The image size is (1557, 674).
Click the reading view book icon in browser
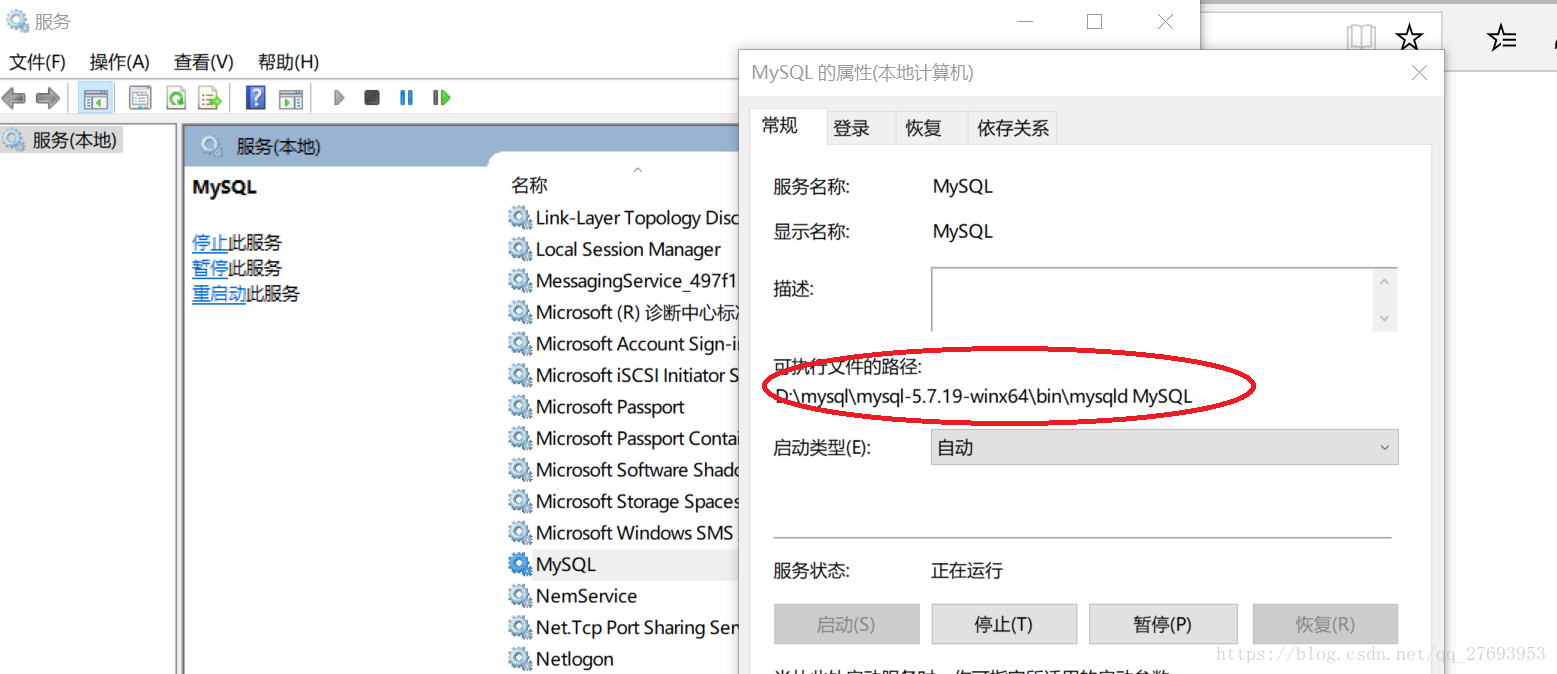(x=1361, y=39)
